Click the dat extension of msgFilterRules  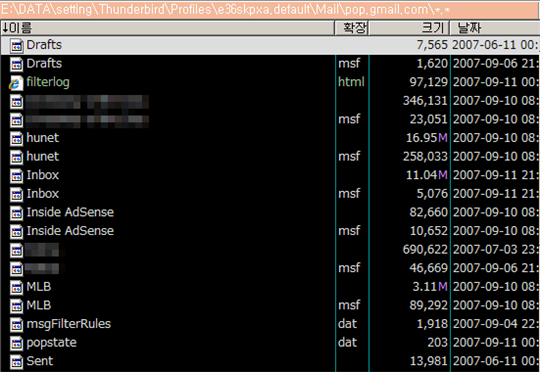tap(347, 324)
